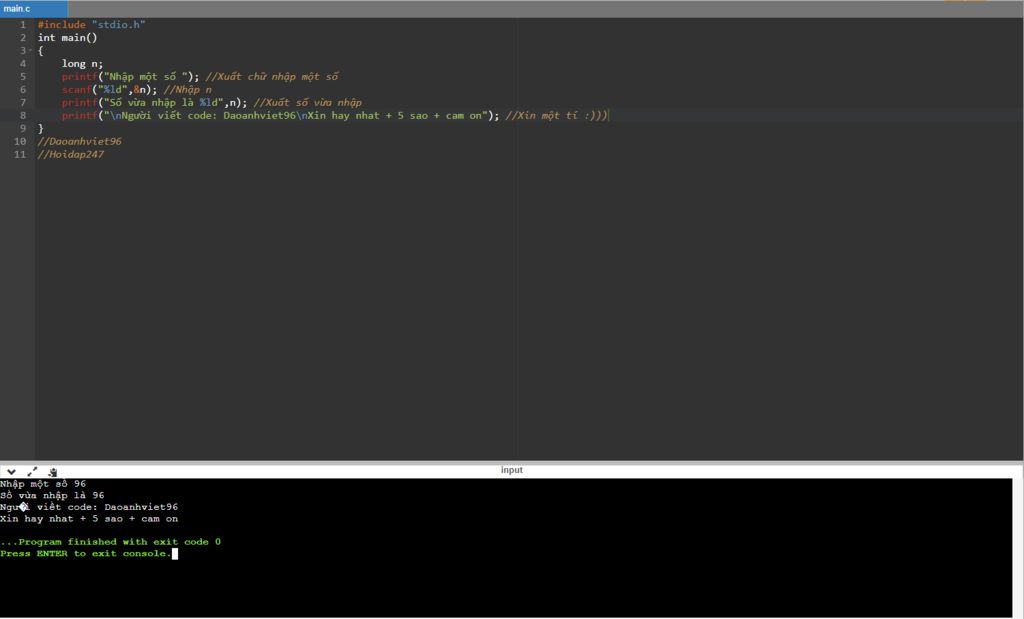The height and width of the screenshot is (619, 1024).
Task: Place cursor on the 'long n;' line
Action: point(82,64)
